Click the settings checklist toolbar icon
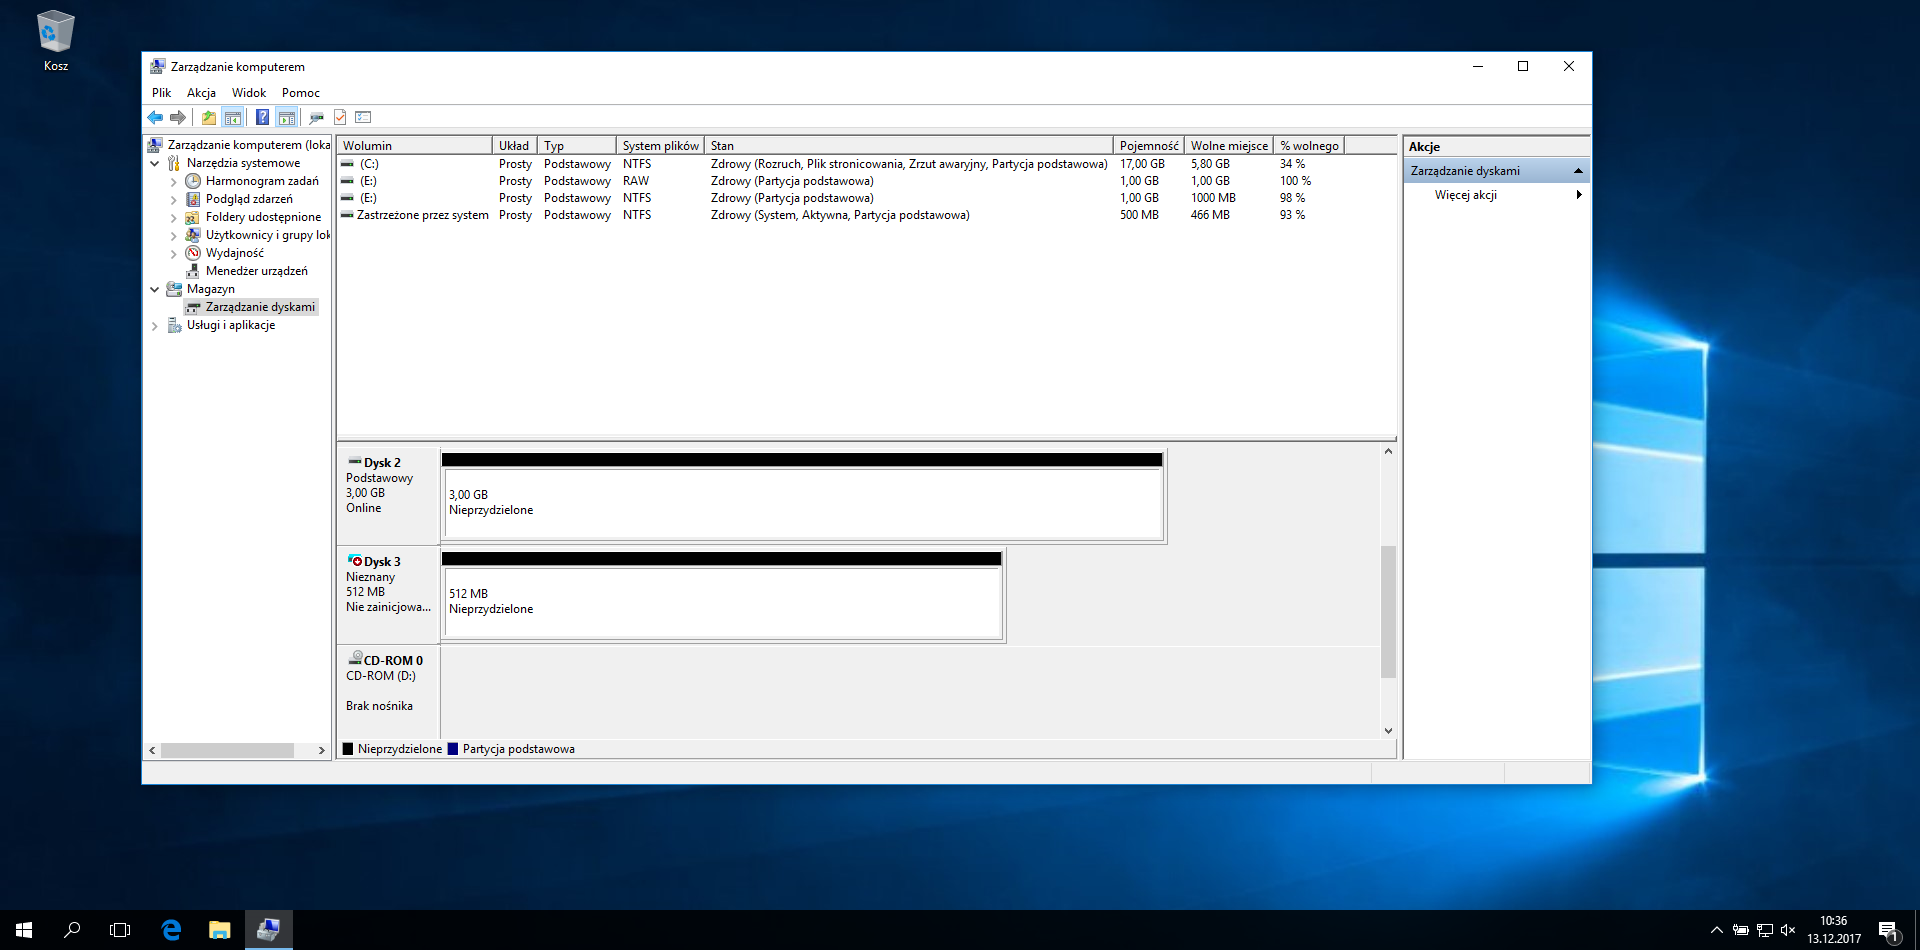The width and height of the screenshot is (1920, 950). click(363, 118)
